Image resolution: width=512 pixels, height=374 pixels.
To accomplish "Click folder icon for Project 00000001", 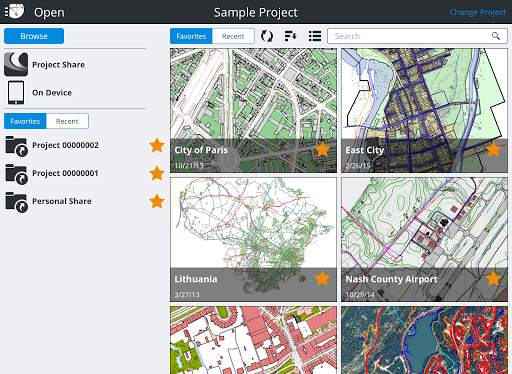I will pos(17,174).
